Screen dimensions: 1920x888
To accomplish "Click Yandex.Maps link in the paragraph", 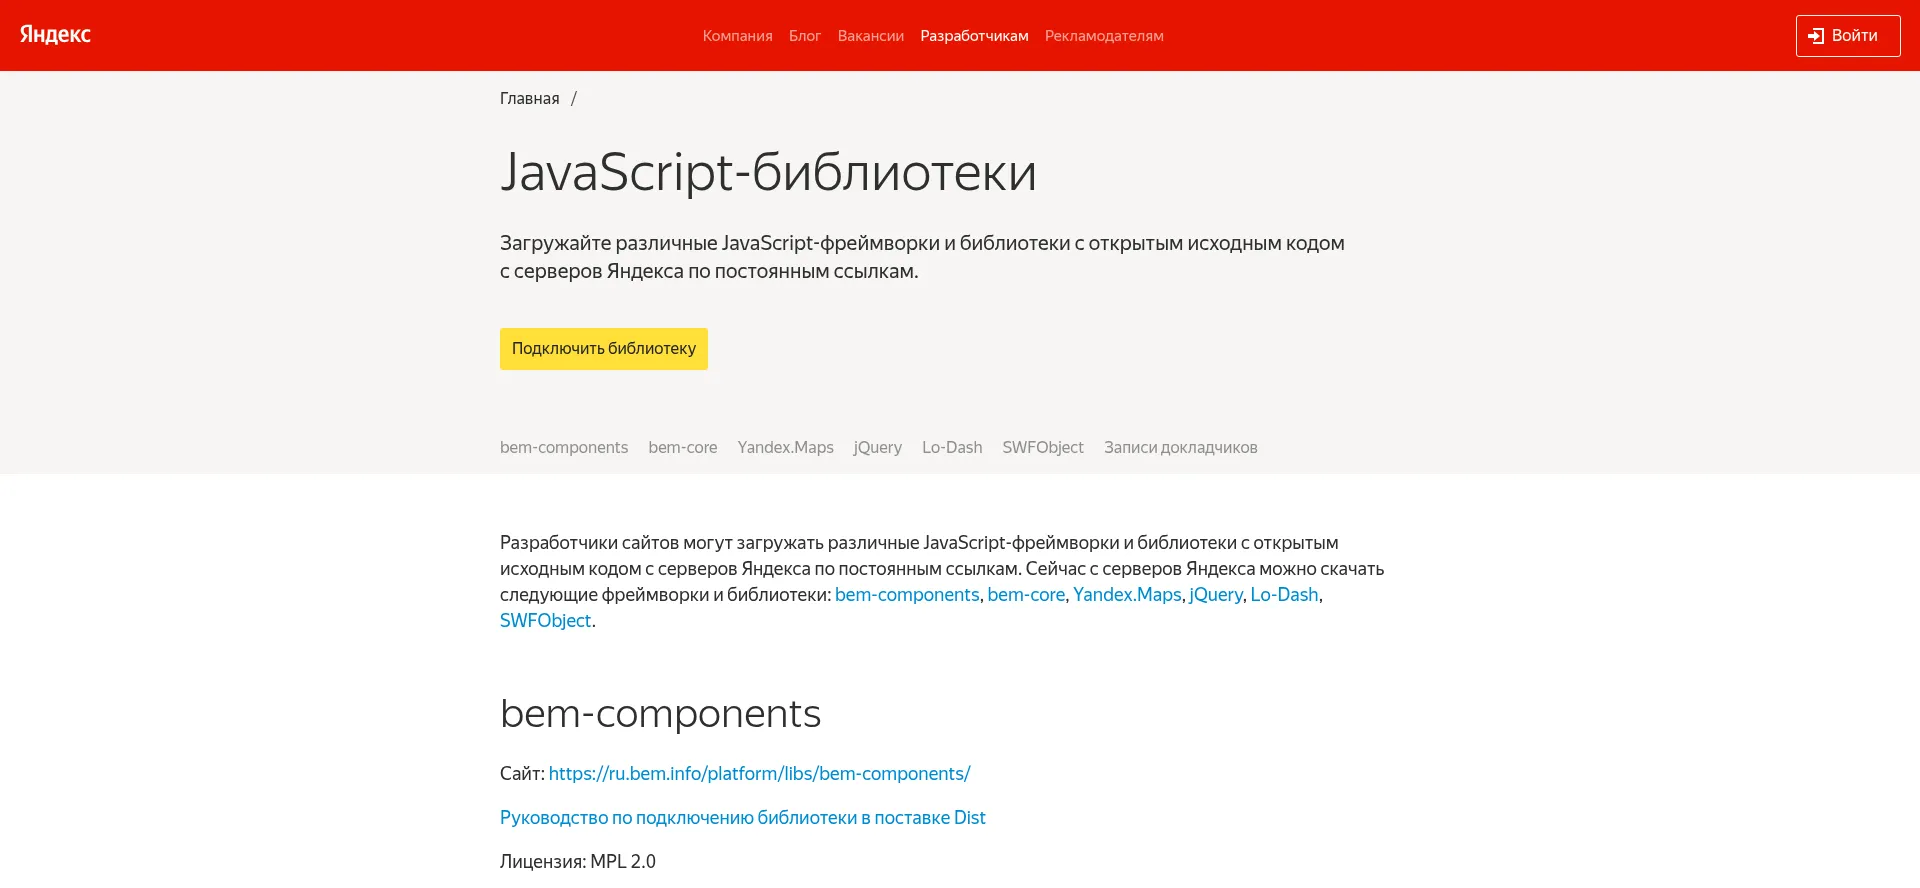I will [x=1127, y=594].
